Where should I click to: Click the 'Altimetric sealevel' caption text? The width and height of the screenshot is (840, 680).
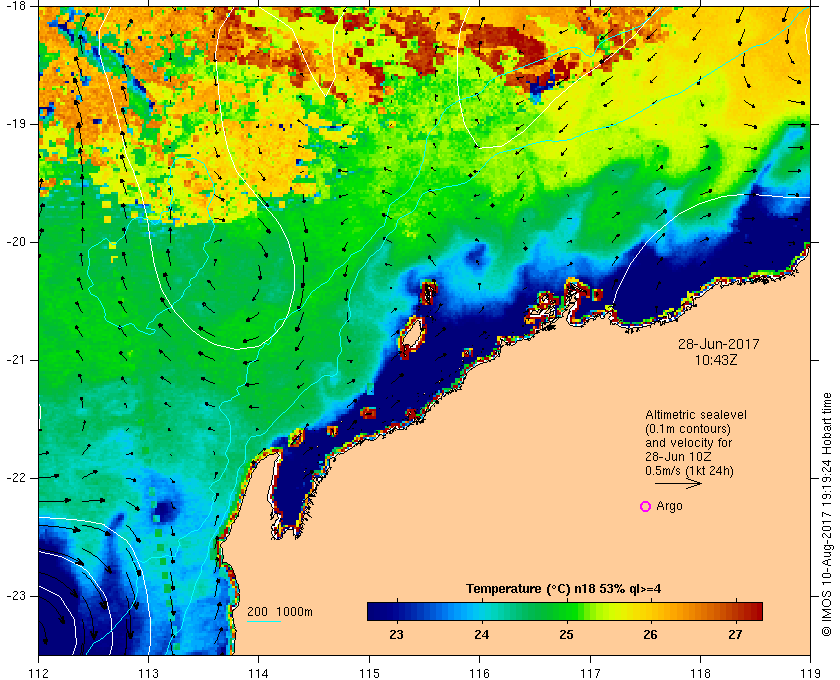coord(696,415)
